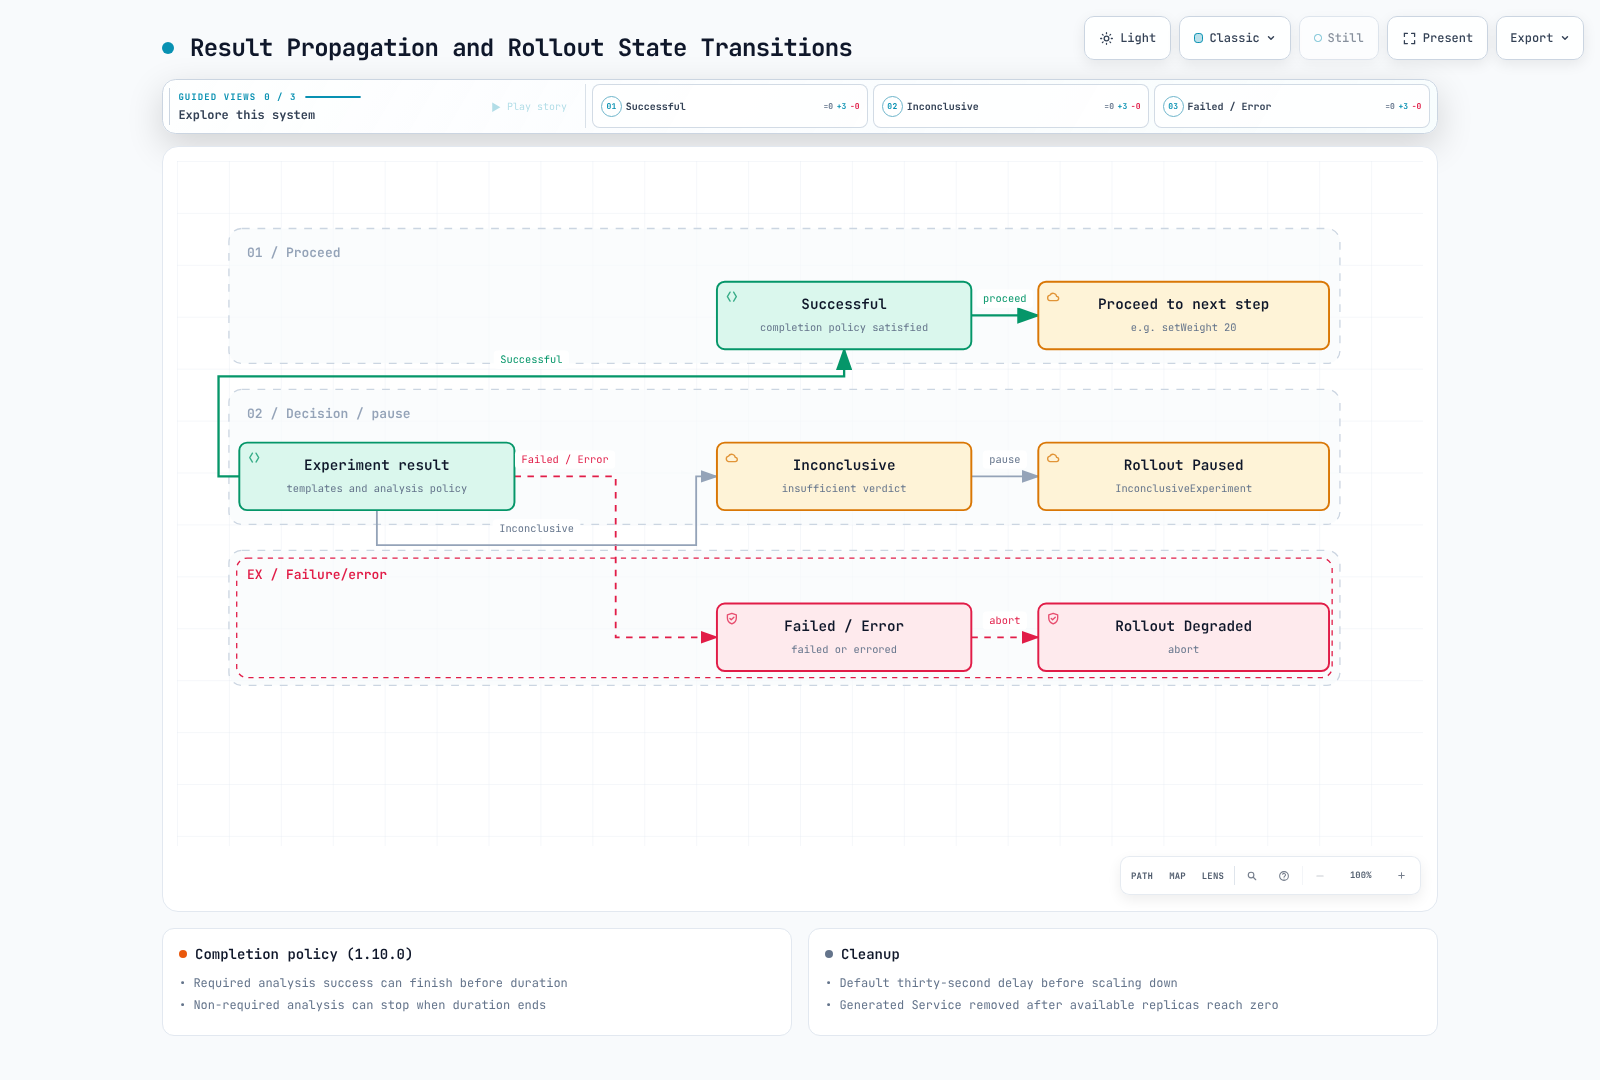1600x1080 pixels.
Task: Open the help question-mark icon
Action: click(1284, 876)
